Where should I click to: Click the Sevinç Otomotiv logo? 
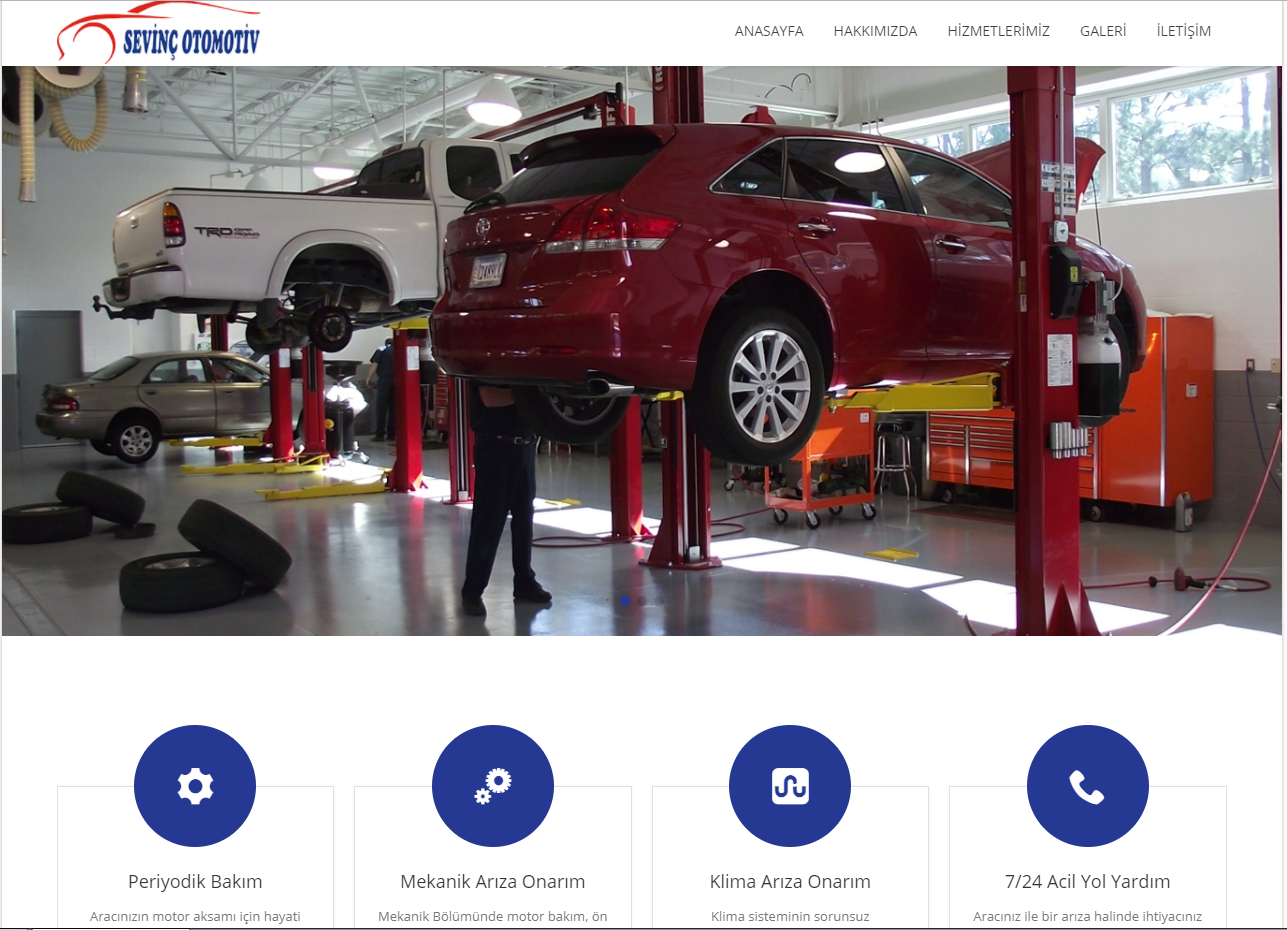159,34
